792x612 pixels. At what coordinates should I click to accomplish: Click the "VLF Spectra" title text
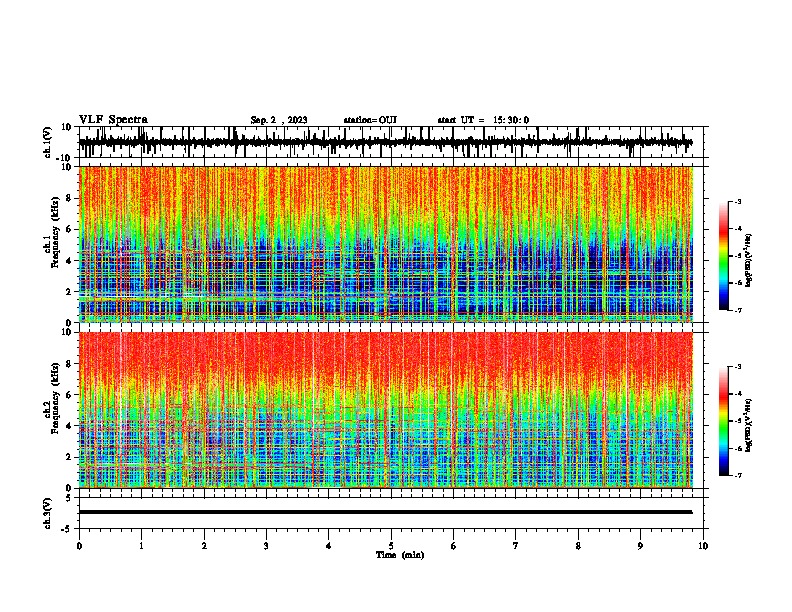113,119
